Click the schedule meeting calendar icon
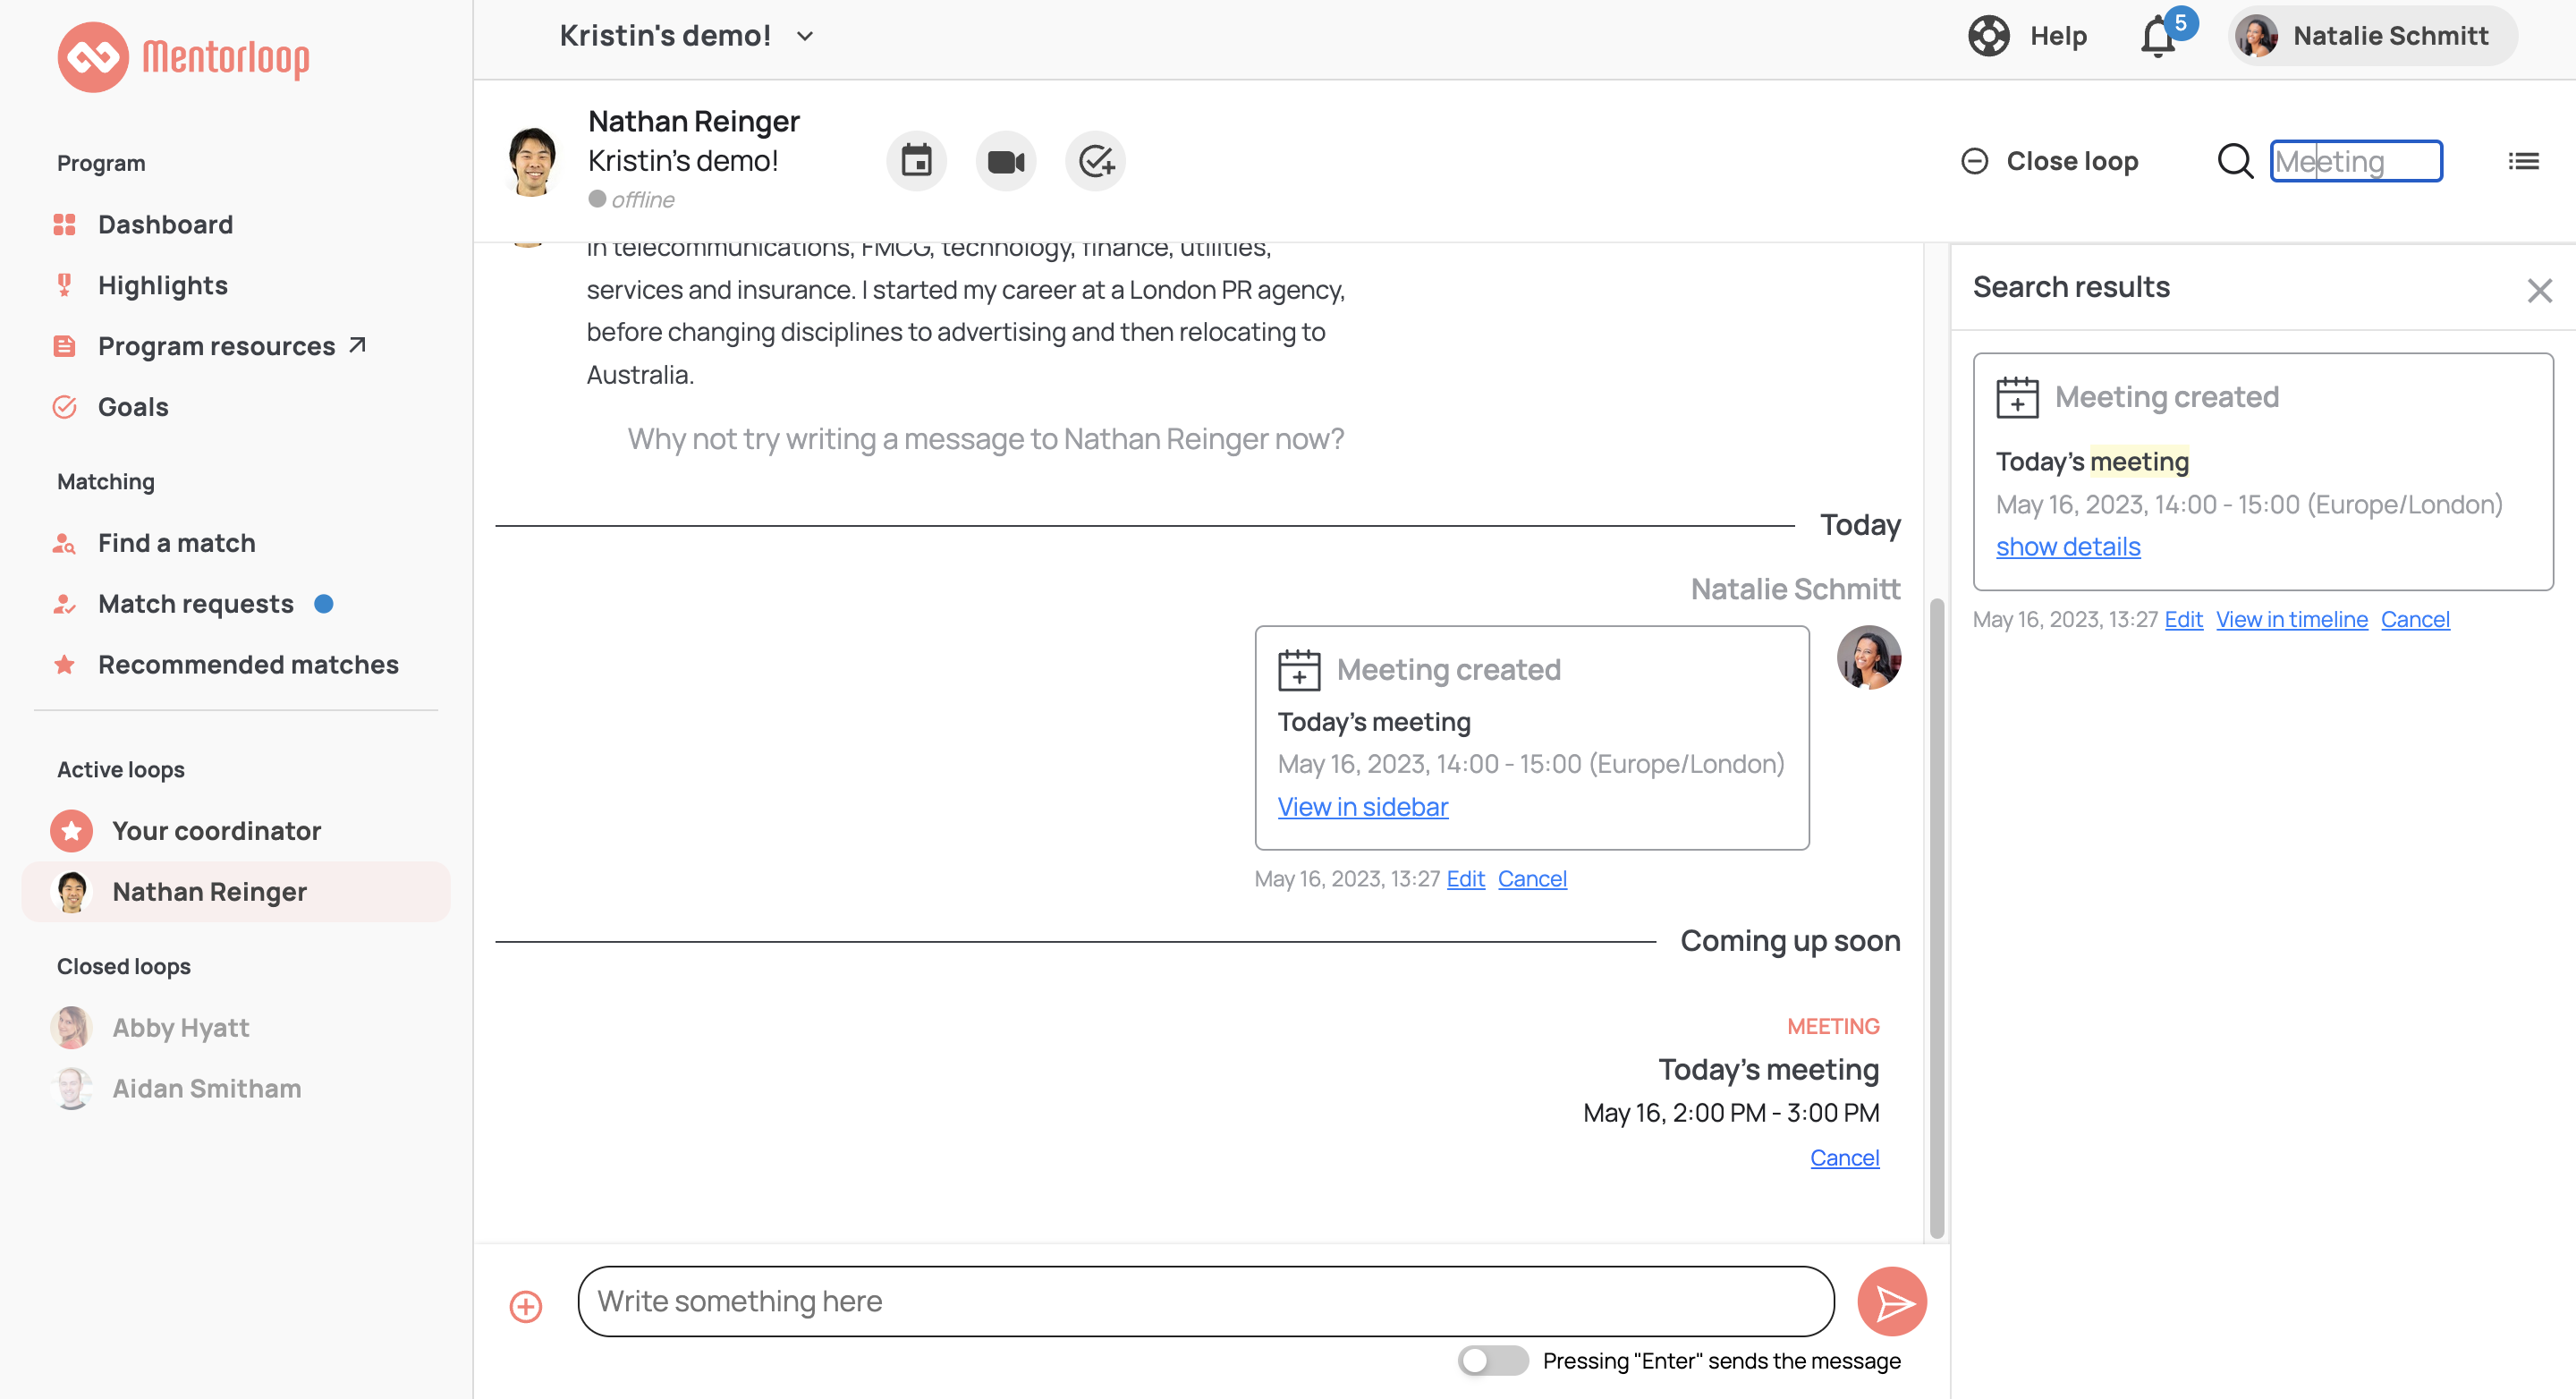 click(x=916, y=161)
